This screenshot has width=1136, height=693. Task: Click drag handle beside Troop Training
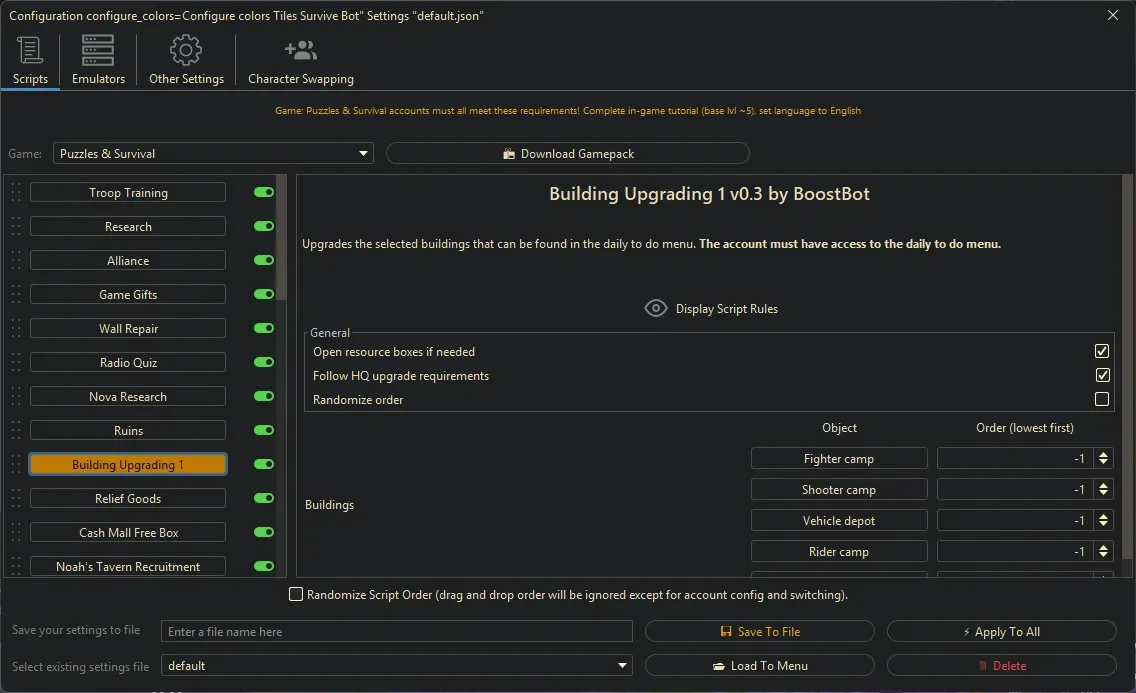15,193
